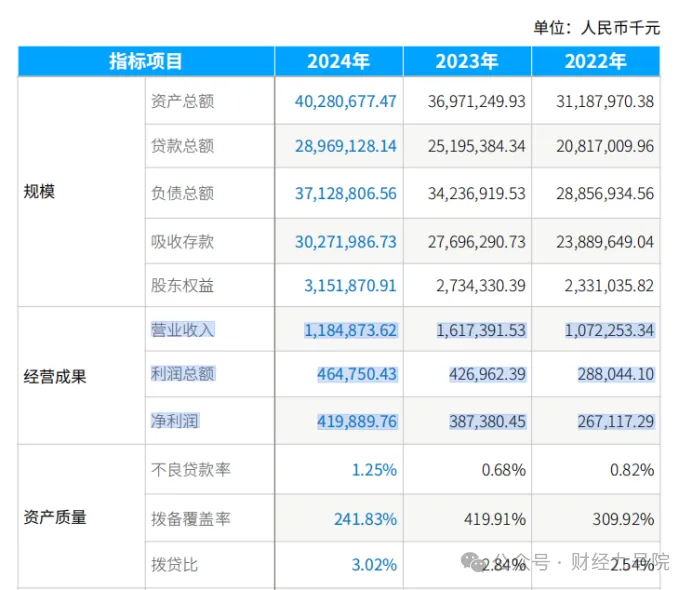This screenshot has width=692, height=590.
Task: Select the 负债总额 row label
Action: point(183,193)
